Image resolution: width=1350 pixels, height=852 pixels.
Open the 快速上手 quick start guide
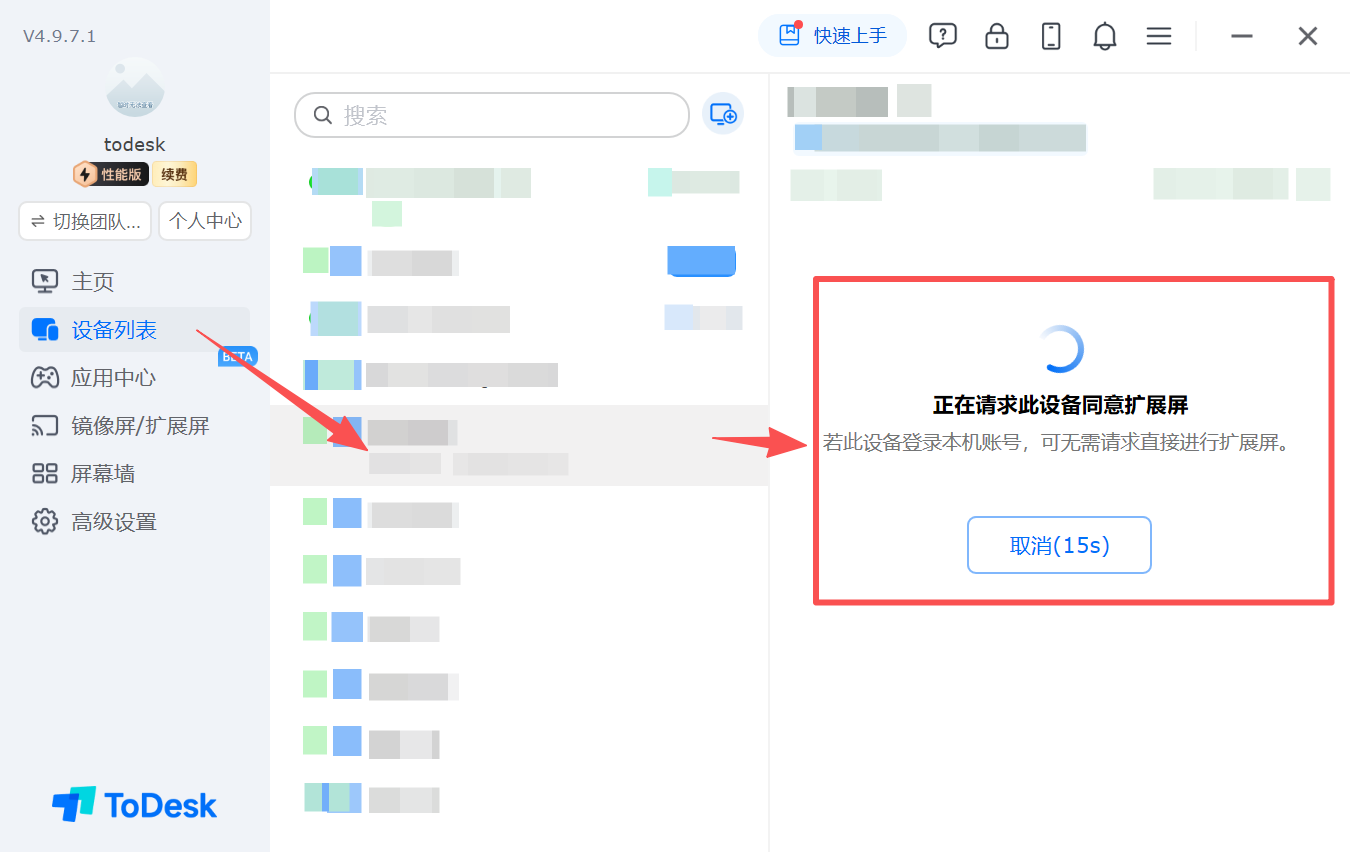pyautogui.click(x=832, y=36)
